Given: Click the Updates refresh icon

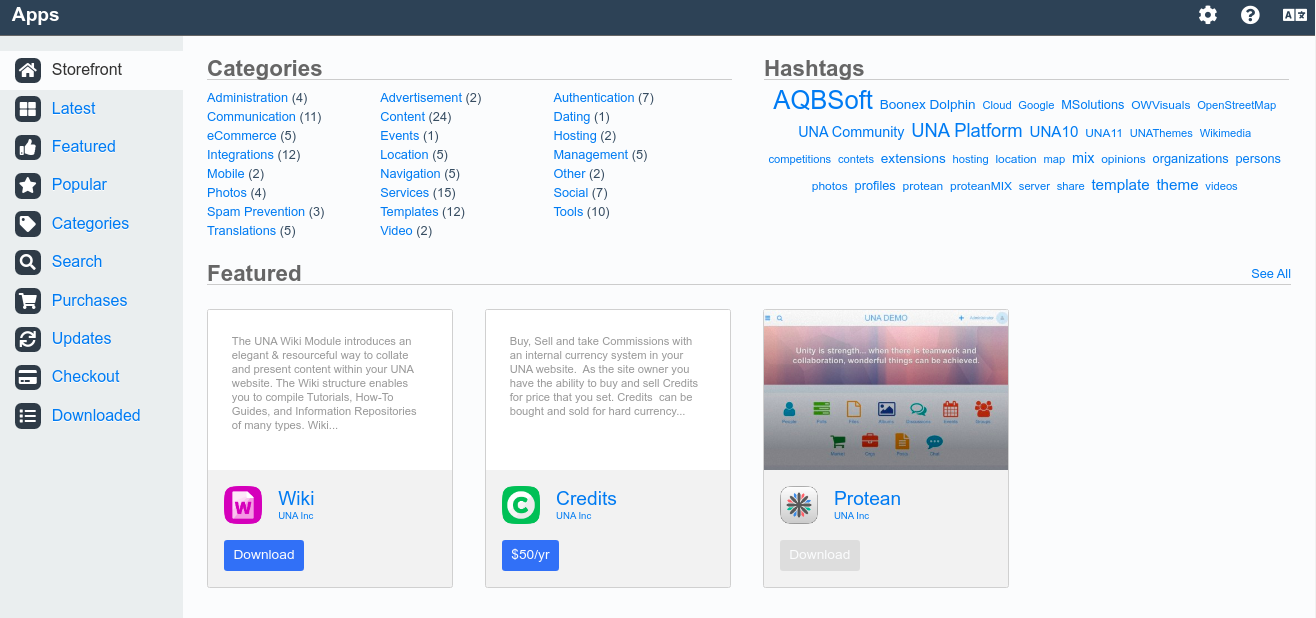Looking at the screenshot, I should pyautogui.click(x=28, y=339).
